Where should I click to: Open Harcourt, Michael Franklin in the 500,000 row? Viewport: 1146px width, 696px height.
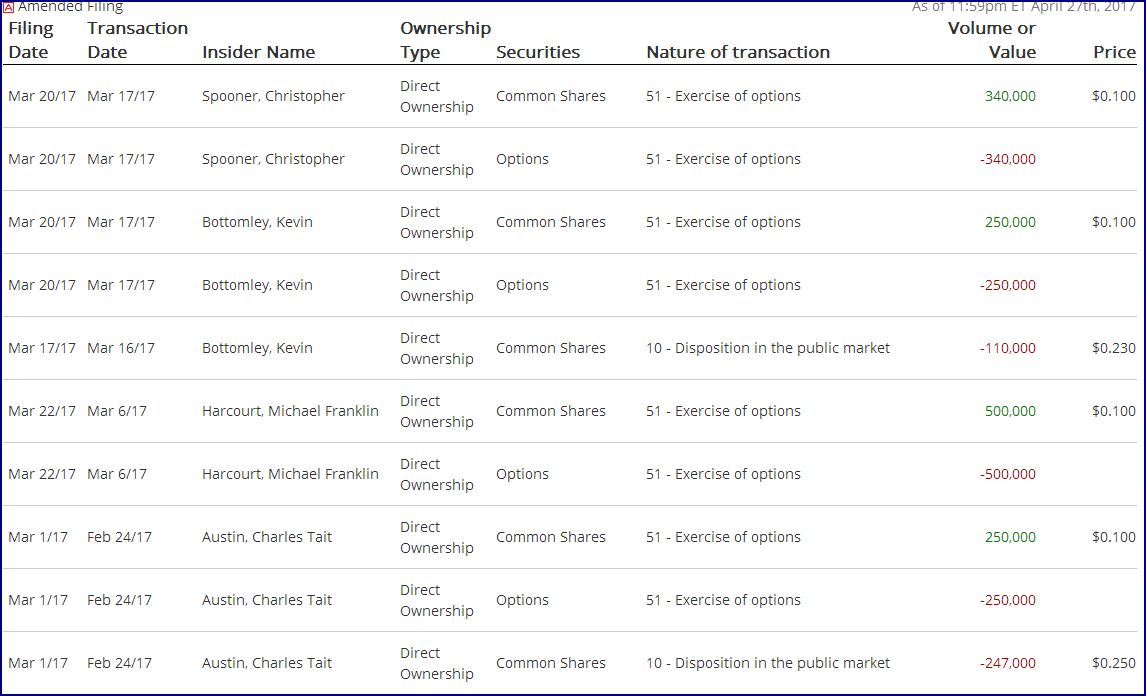290,411
